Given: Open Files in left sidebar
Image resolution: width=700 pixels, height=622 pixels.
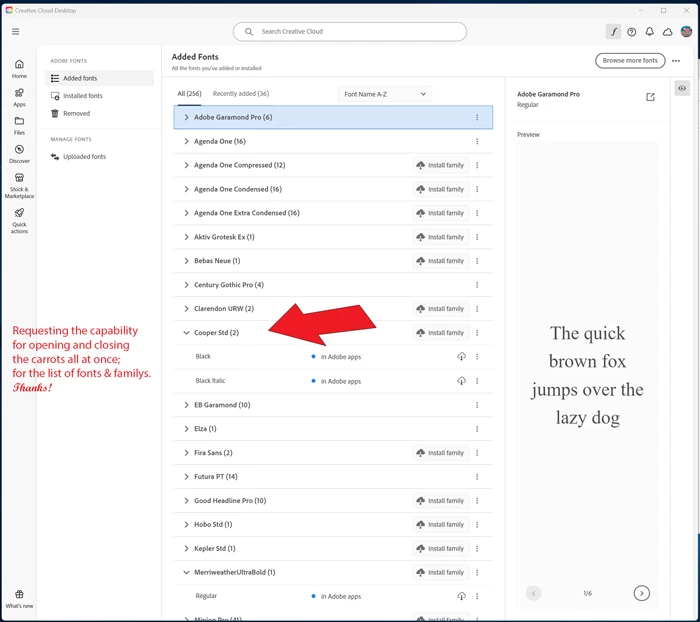Looking at the screenshot, I should (19, 126).
